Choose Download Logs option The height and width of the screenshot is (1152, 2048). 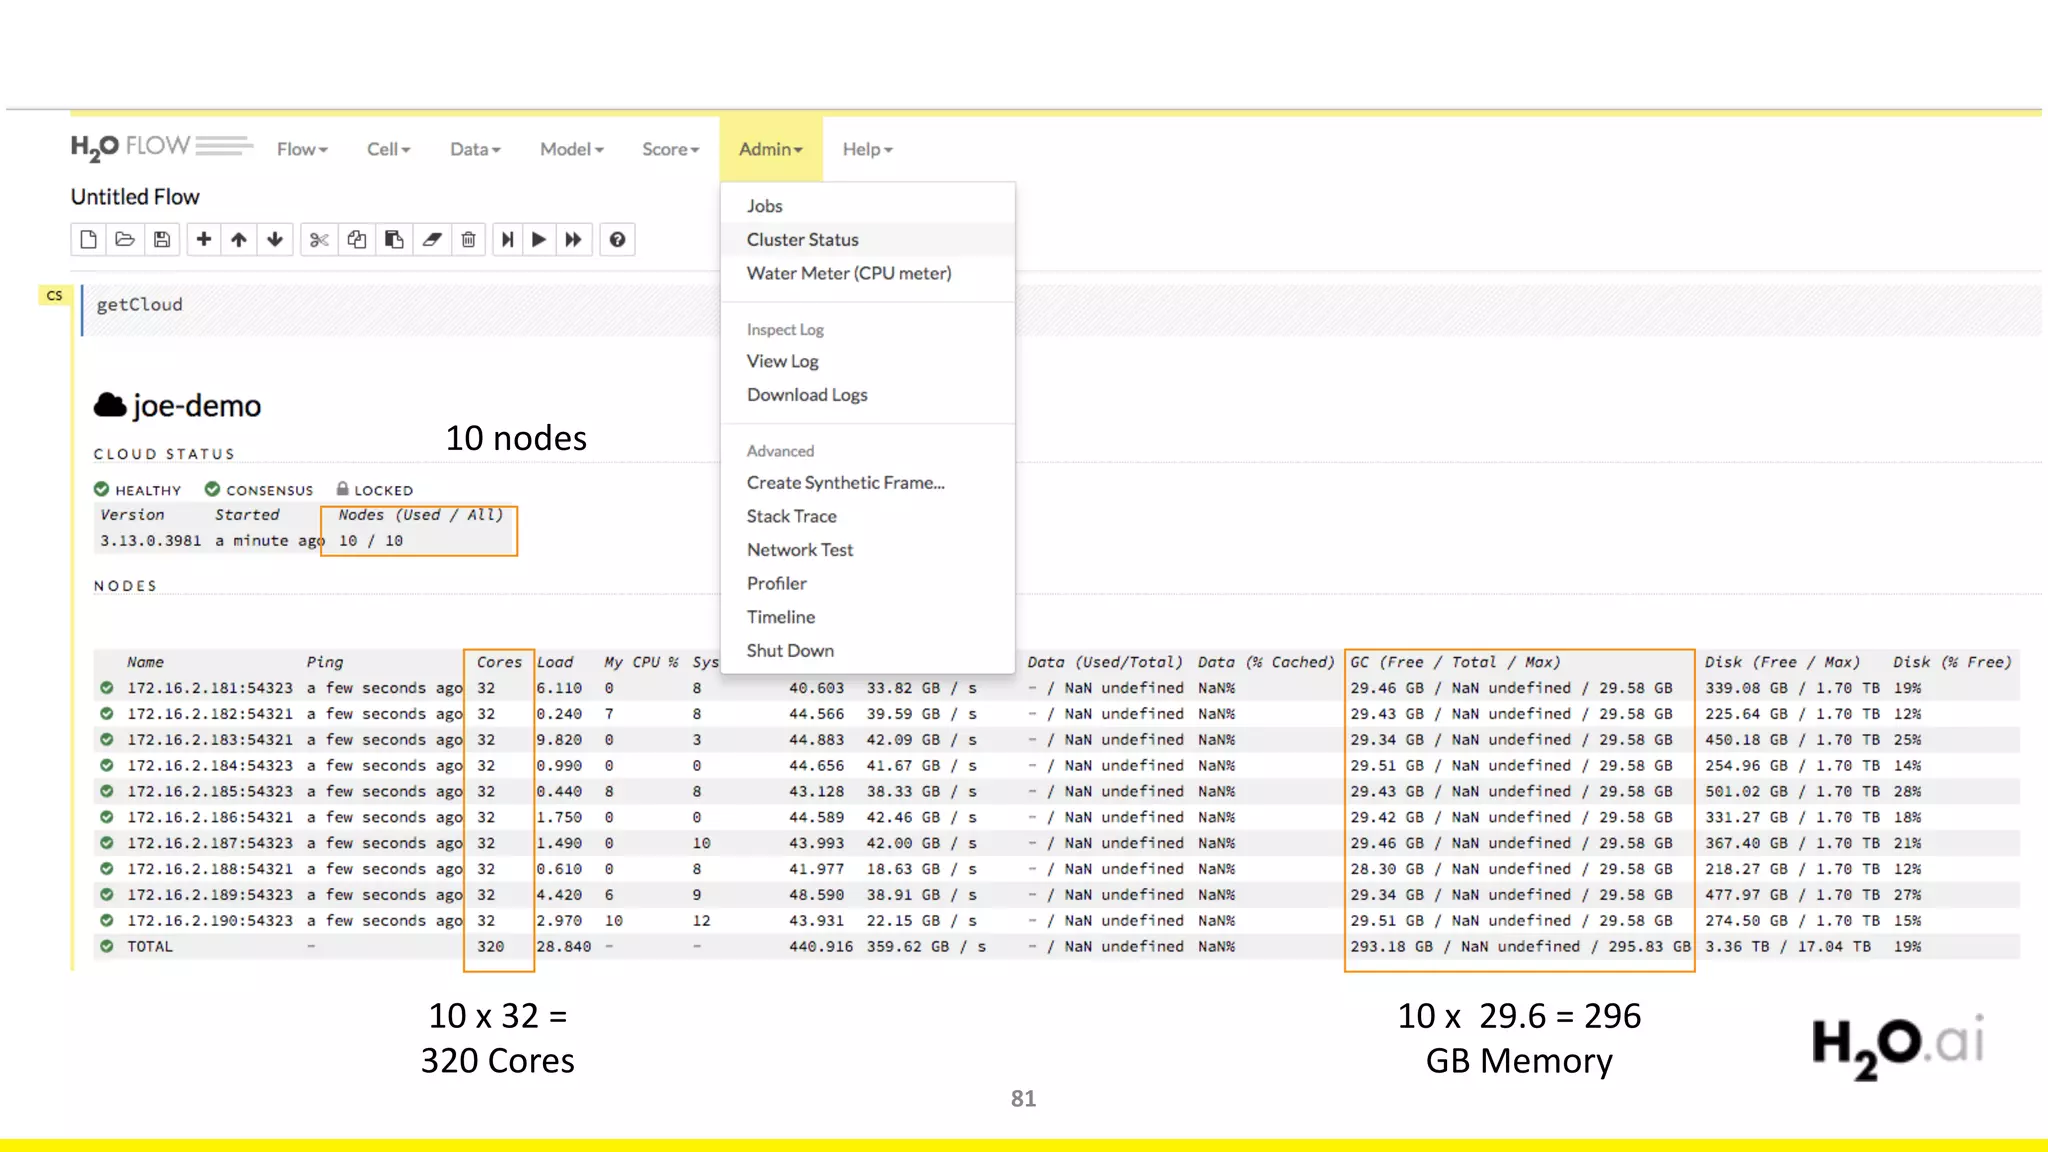807,395
